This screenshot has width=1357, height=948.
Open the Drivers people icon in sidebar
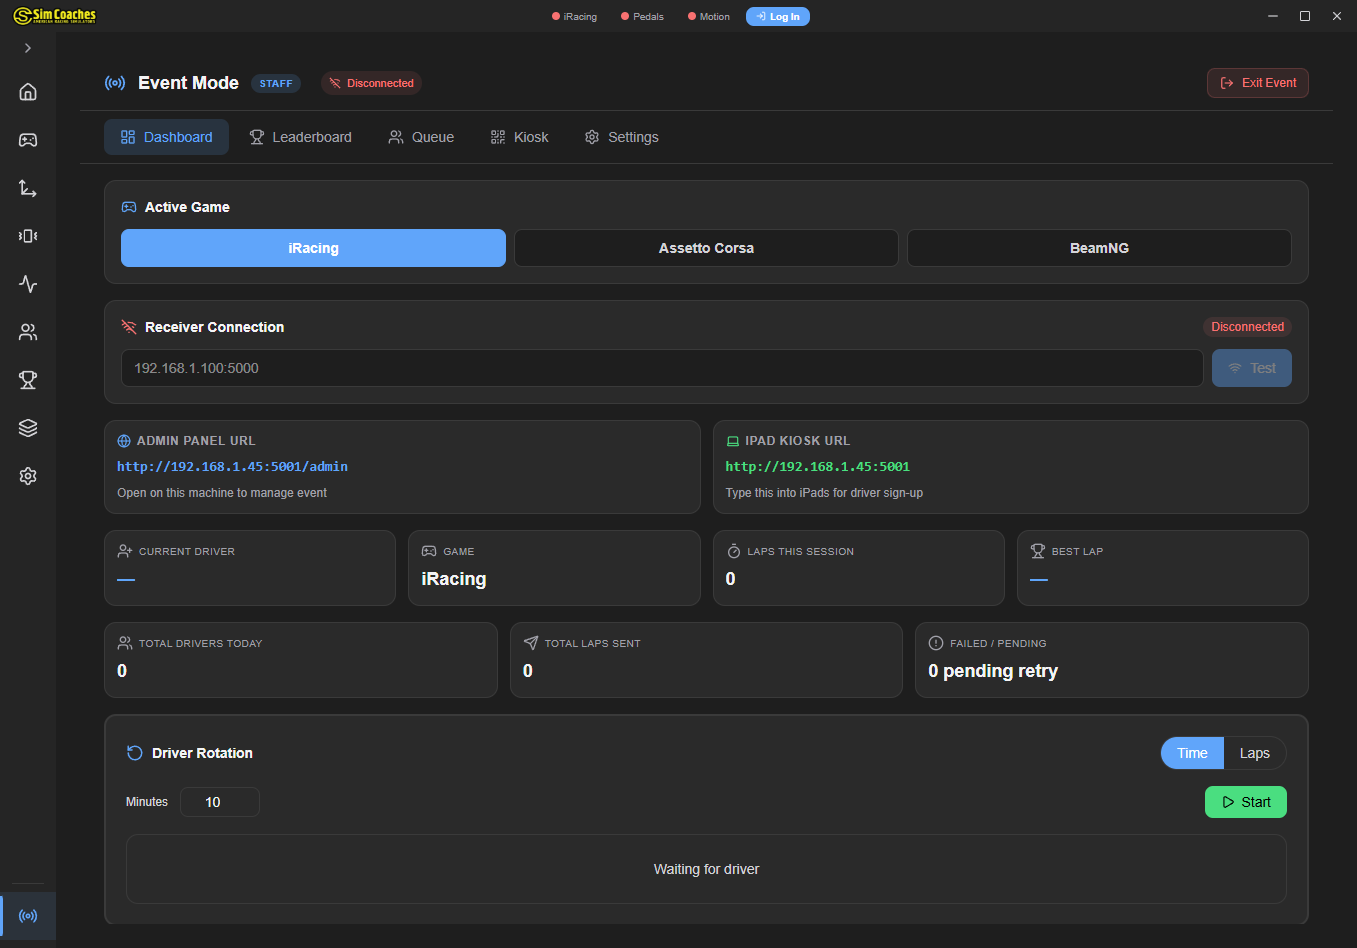pyautogui.click(x=27, y=332)
